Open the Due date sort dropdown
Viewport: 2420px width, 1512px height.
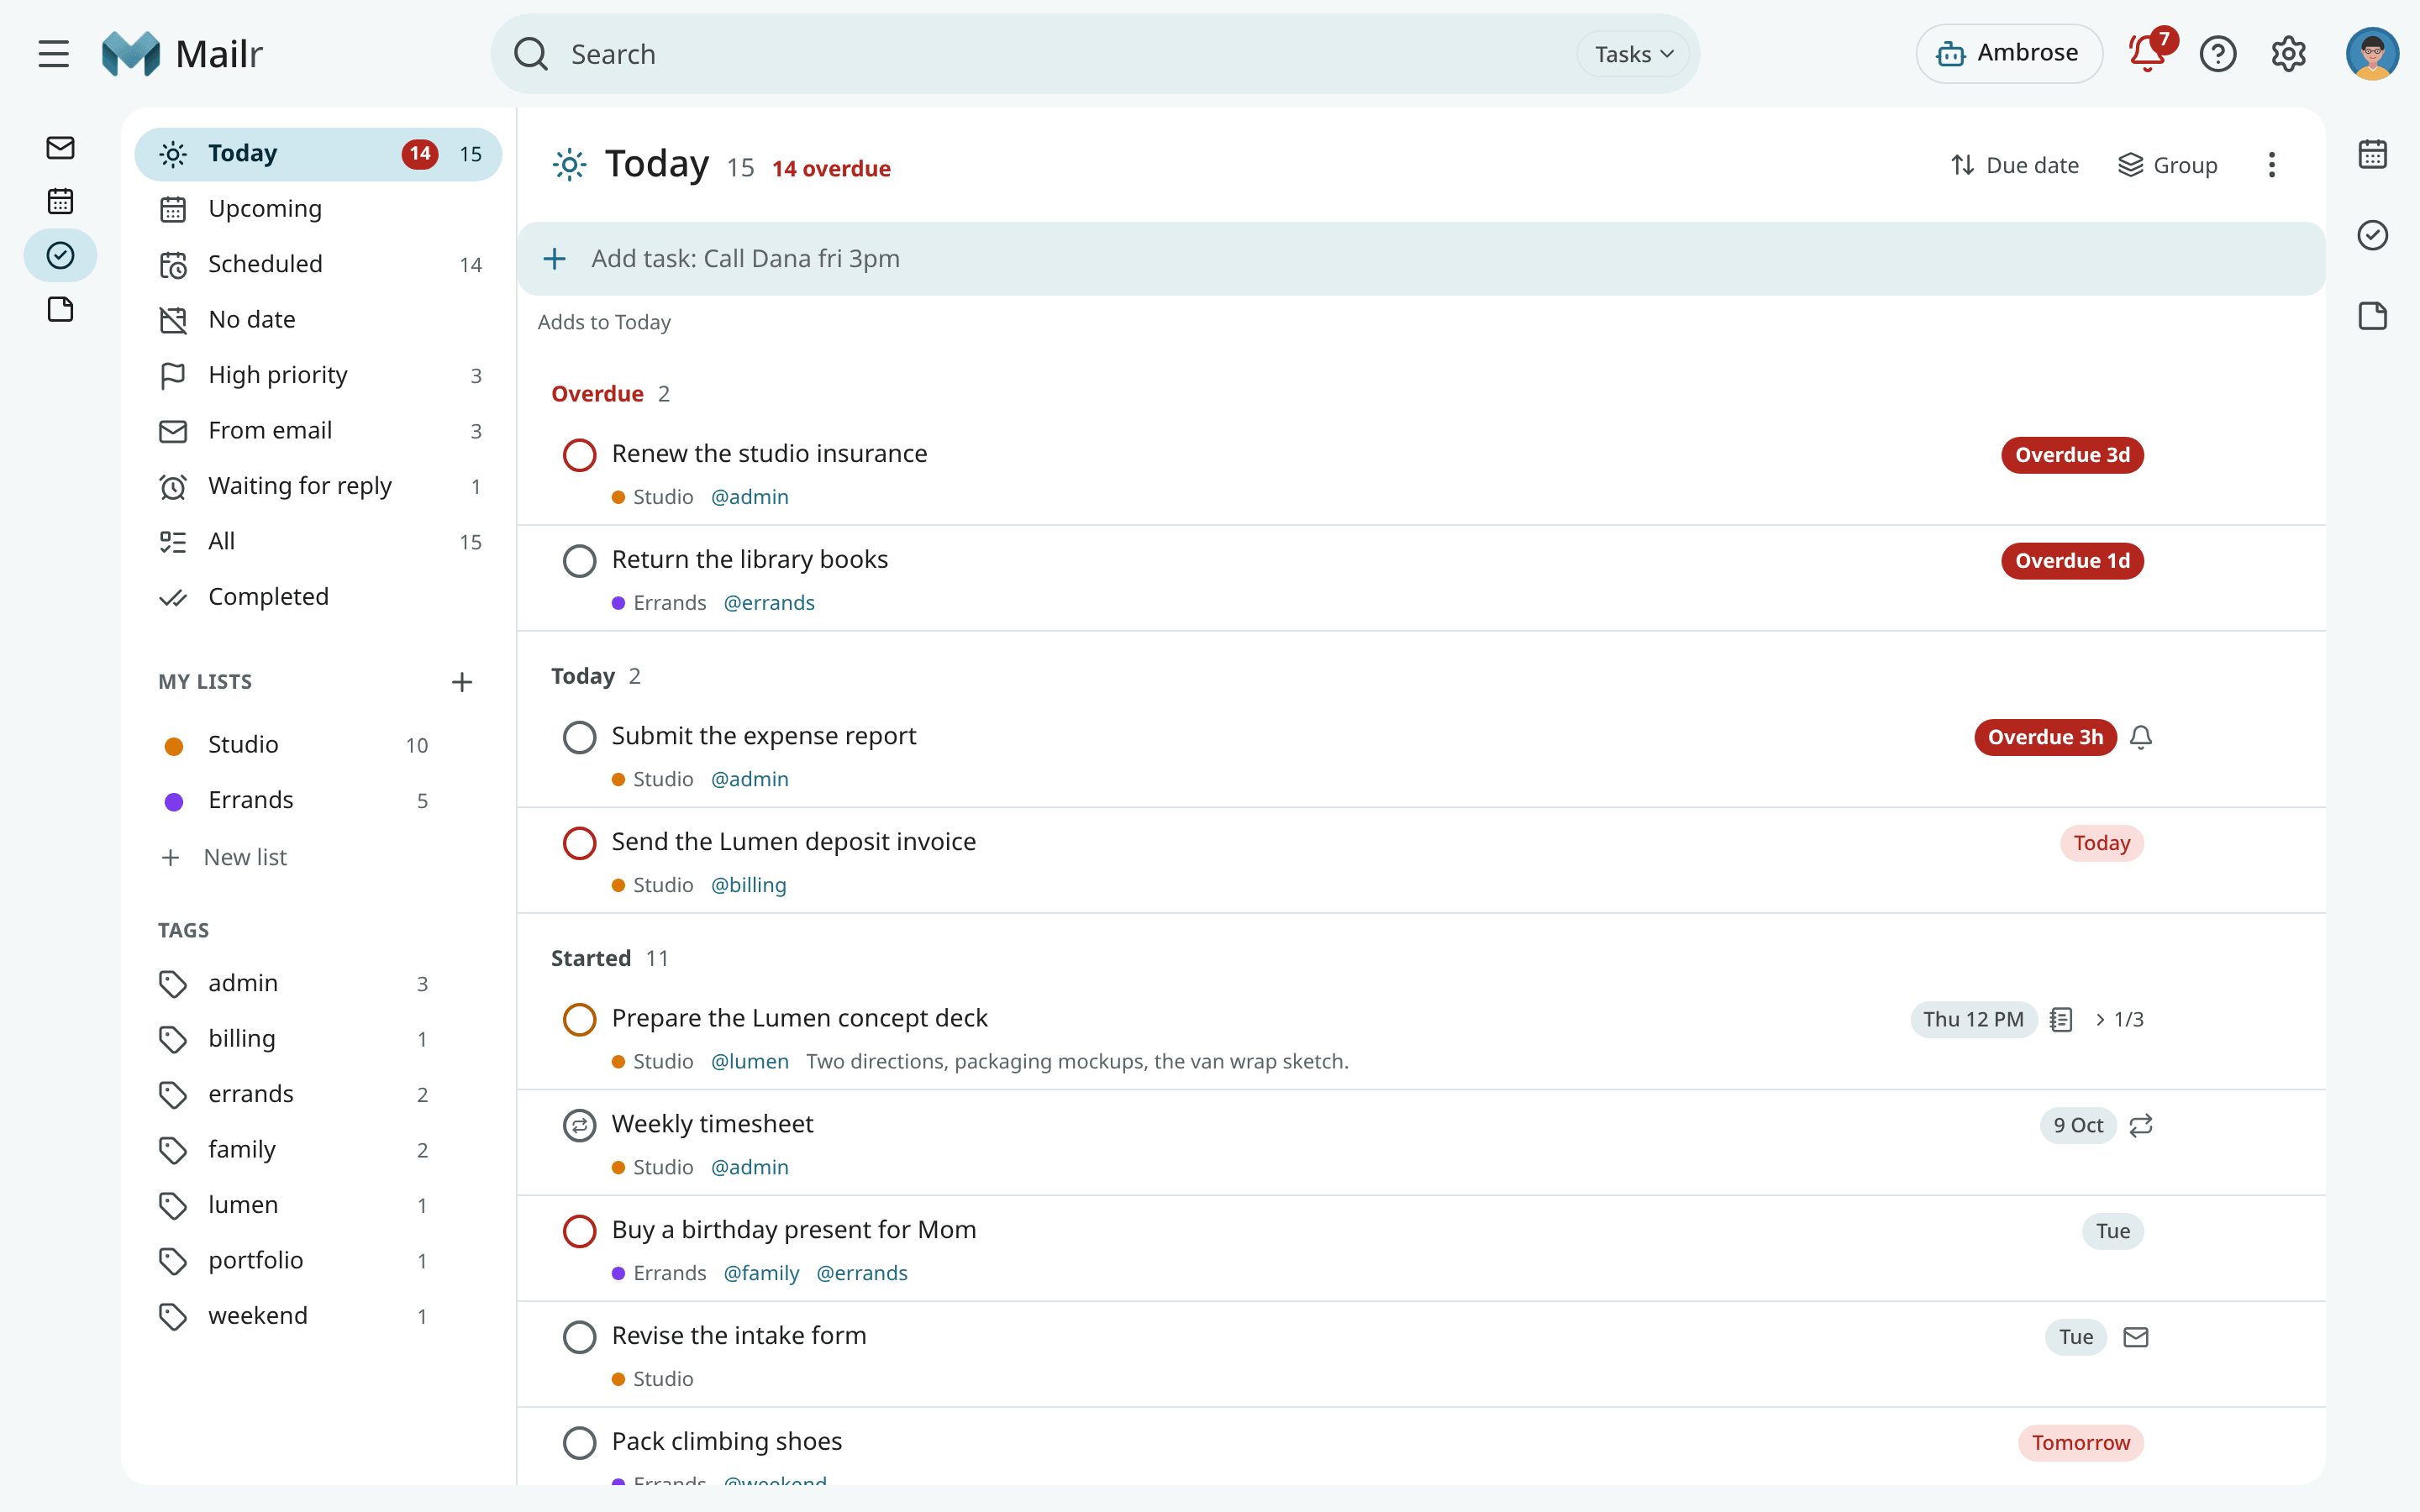tap(2014, 165)
